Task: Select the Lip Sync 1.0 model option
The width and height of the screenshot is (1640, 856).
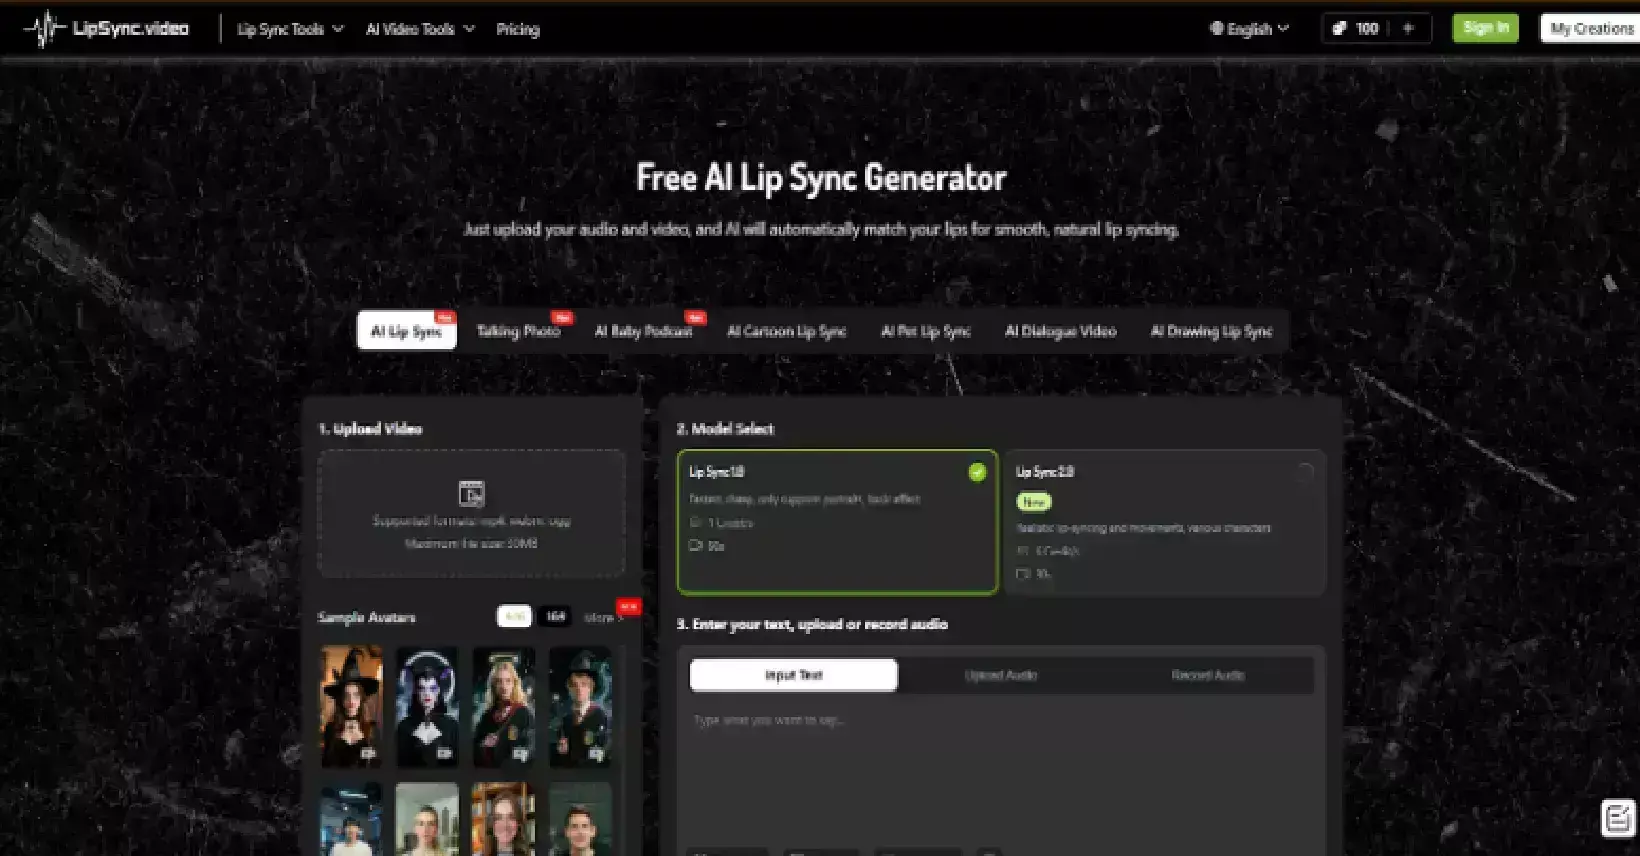Action: point(837,522)
